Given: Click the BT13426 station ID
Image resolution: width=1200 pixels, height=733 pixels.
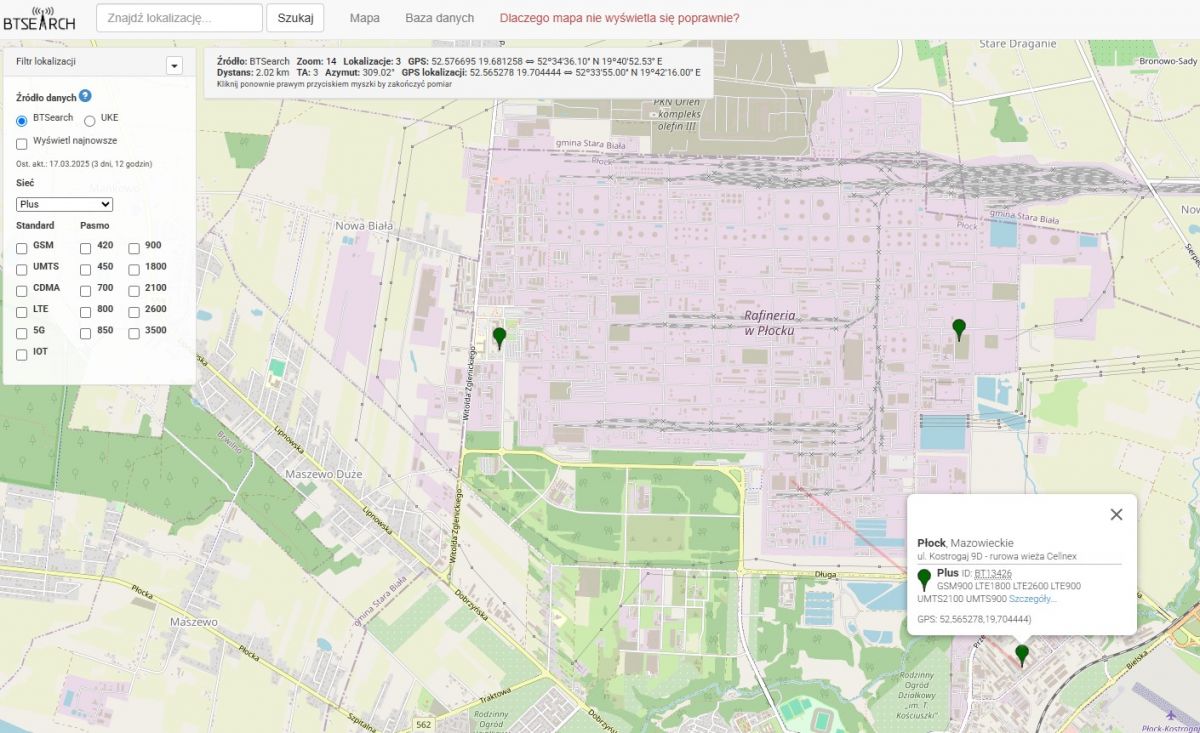Looking at the screenshot, I should pyautogui.click(x=994, y=573).
